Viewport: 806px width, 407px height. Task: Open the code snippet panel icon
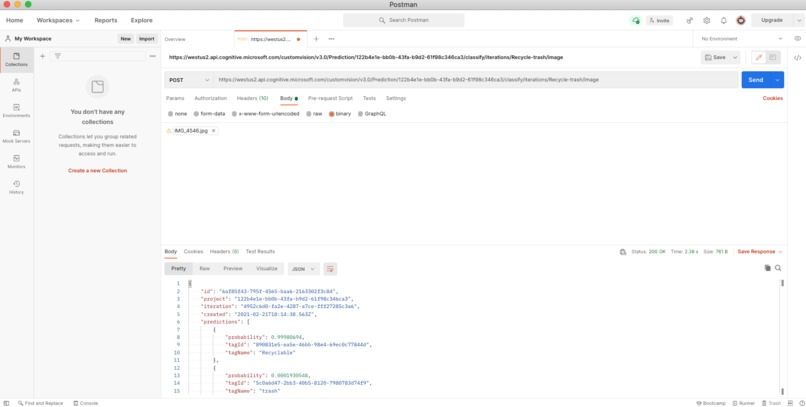(797, 58)
